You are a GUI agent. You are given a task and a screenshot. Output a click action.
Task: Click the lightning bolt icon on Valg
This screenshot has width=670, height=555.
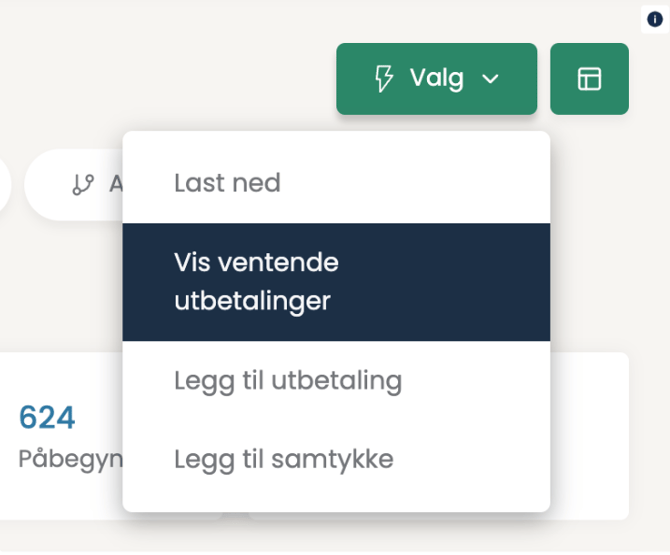click(x=384, y=79)
